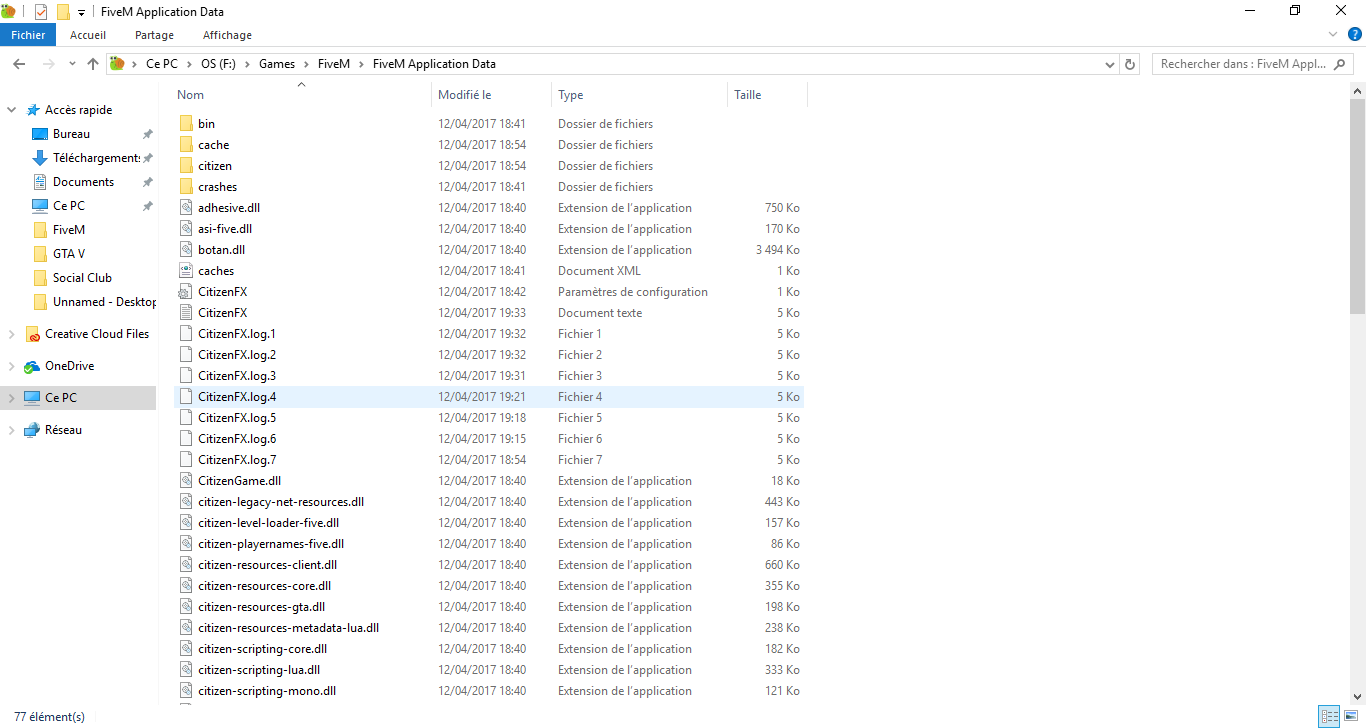Switch to large icons view layout
The width and height of the screenshot is (1366, 728).
(1350, 716)
